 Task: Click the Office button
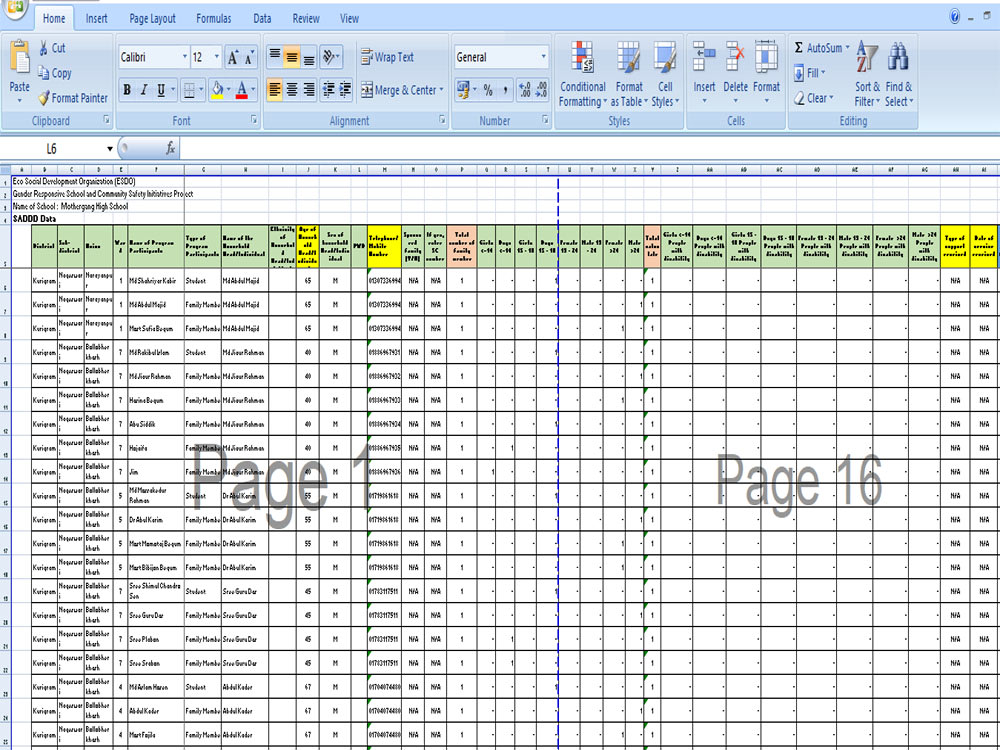click(x=13, y=8)
